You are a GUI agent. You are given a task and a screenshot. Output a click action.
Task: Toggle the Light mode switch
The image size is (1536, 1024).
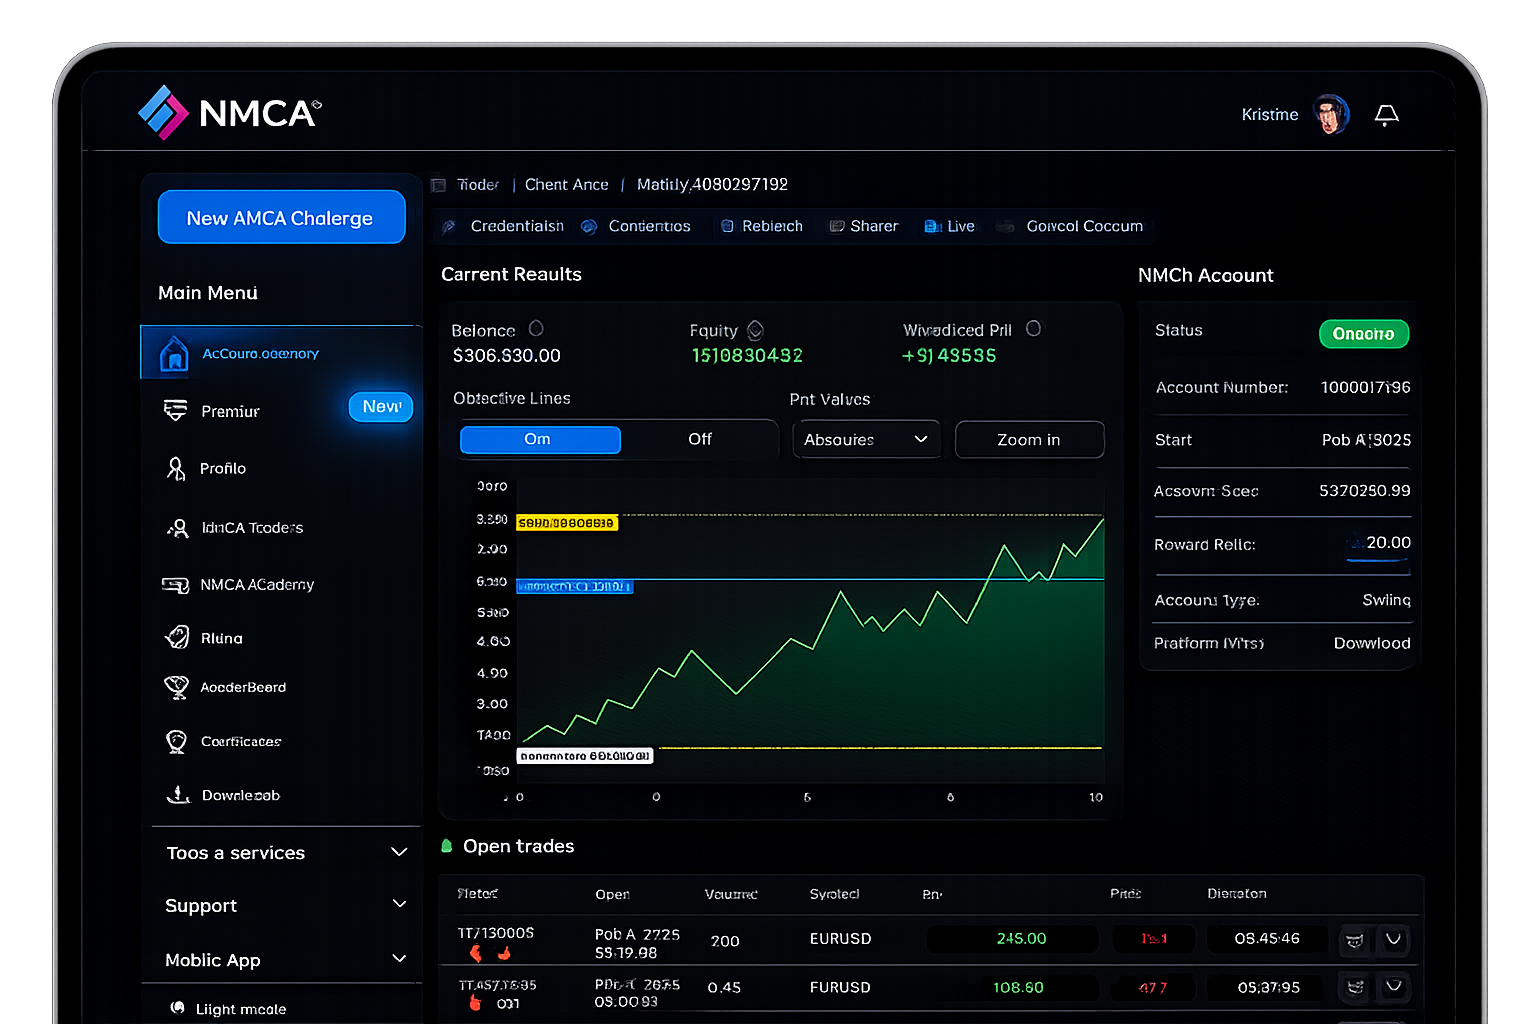[178, 1008]
